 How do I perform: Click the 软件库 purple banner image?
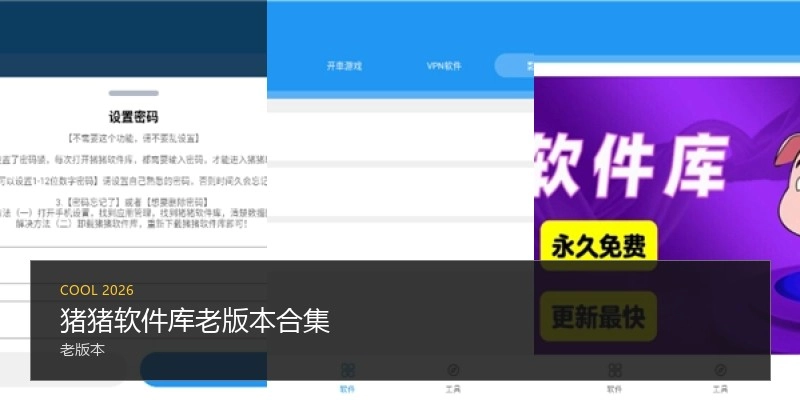click(667, 215)
